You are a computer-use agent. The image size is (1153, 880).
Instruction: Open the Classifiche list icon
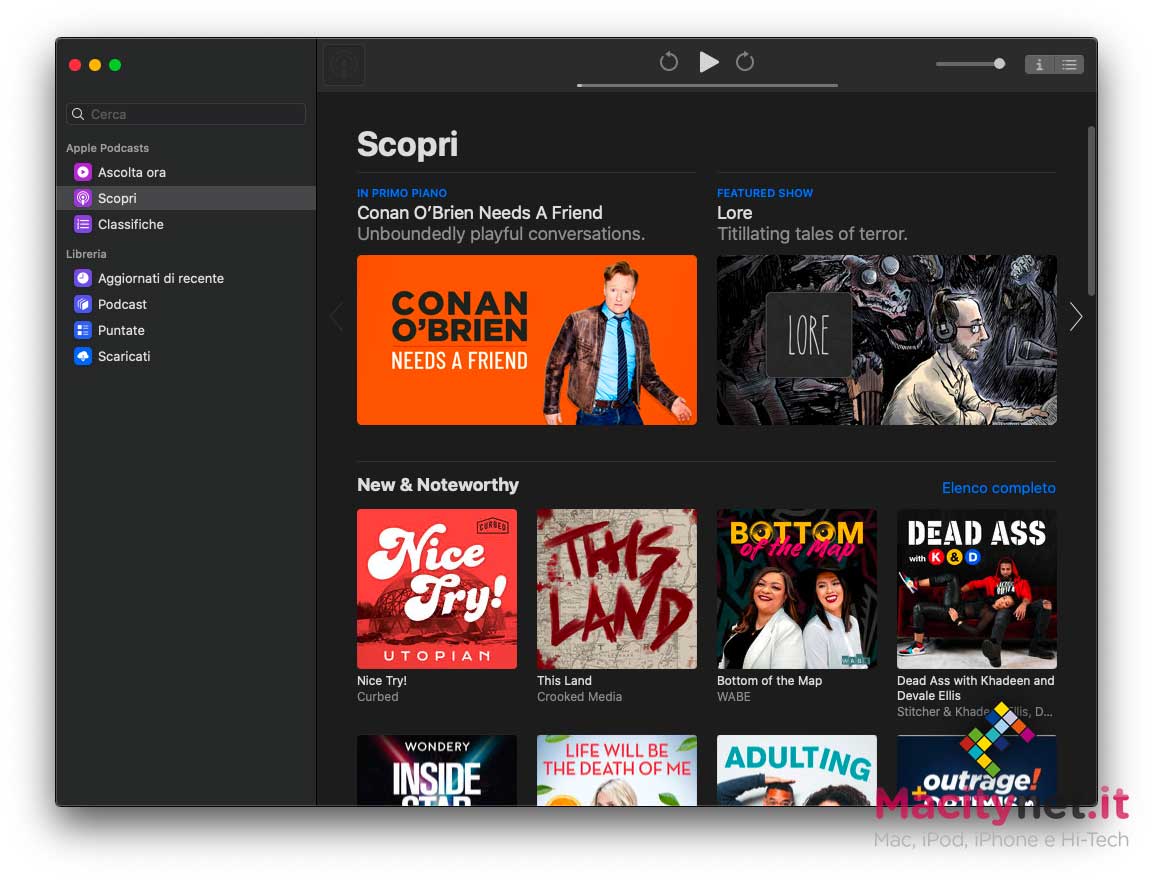pyautogui.click(x=83, y=224)
